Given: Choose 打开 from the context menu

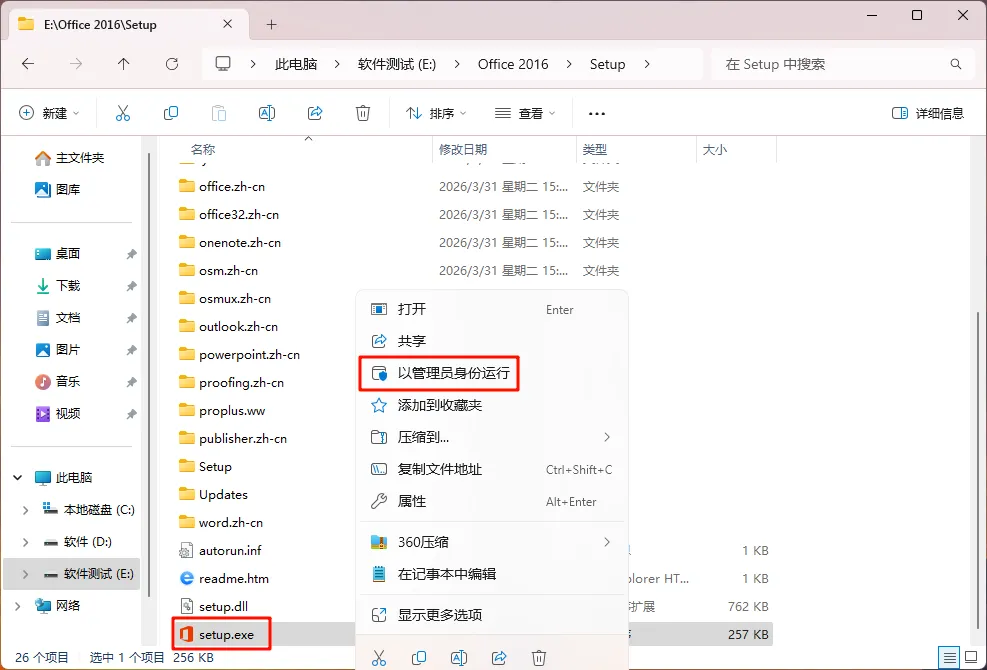Looking at the screenshot, I should pyautogui.click(x=492, y=309).
